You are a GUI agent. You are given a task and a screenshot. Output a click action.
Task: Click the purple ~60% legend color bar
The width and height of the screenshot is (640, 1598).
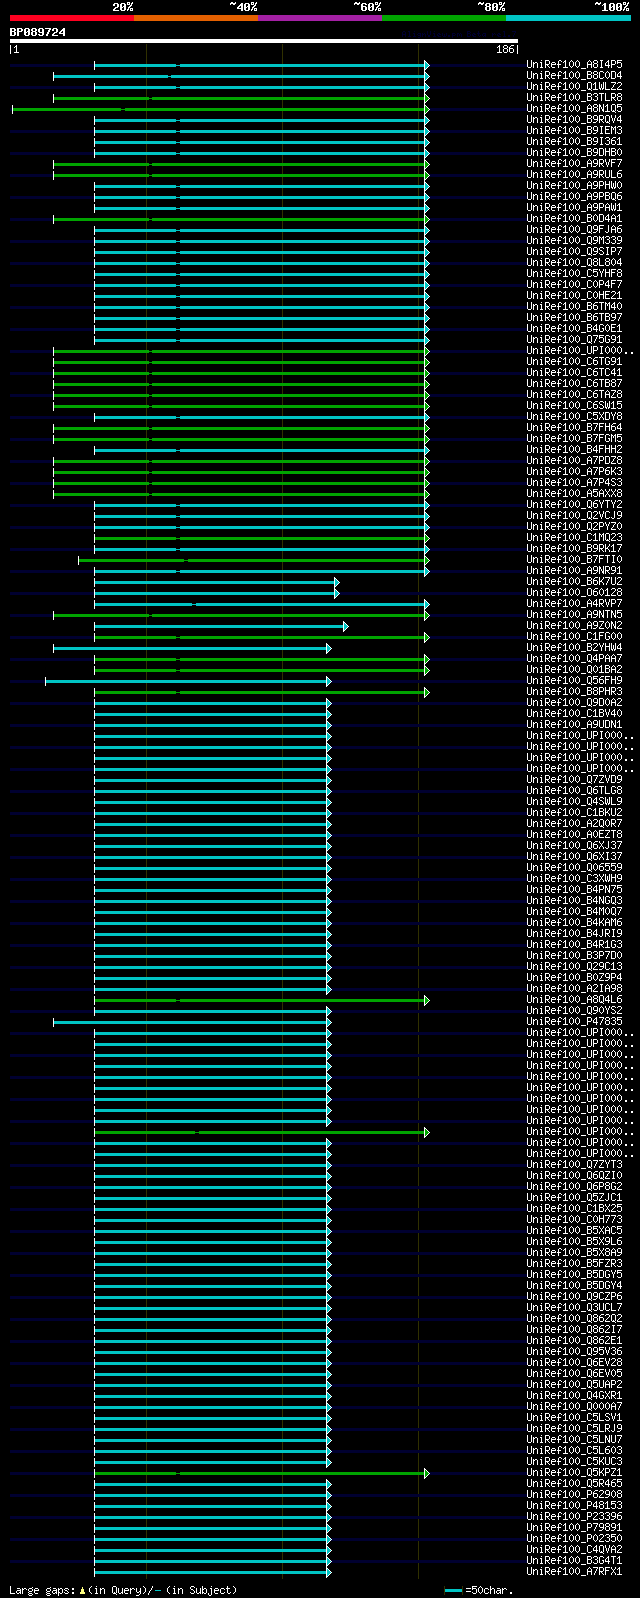pyautogui.click(x=320, y=18)
